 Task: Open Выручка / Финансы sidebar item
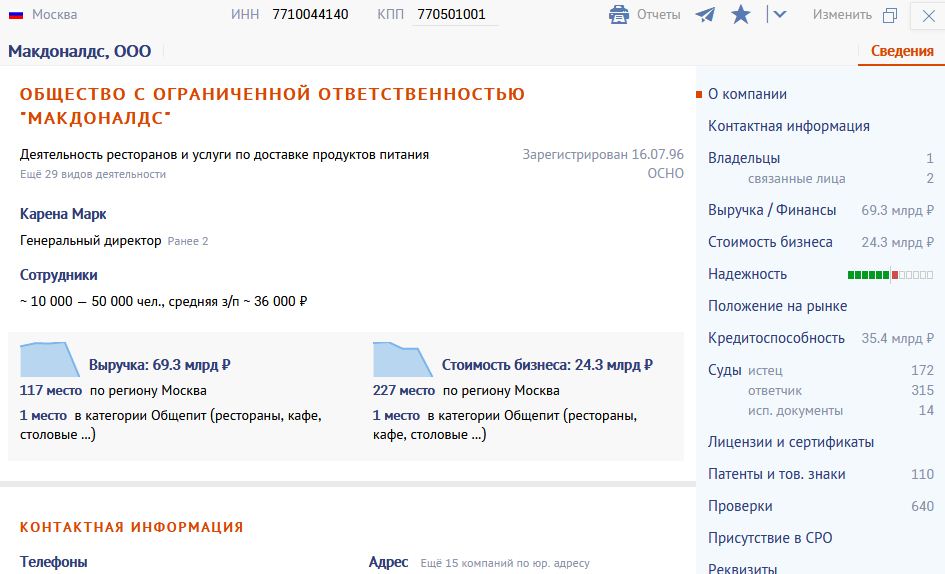pyautogui.click(x=772, y=210)
